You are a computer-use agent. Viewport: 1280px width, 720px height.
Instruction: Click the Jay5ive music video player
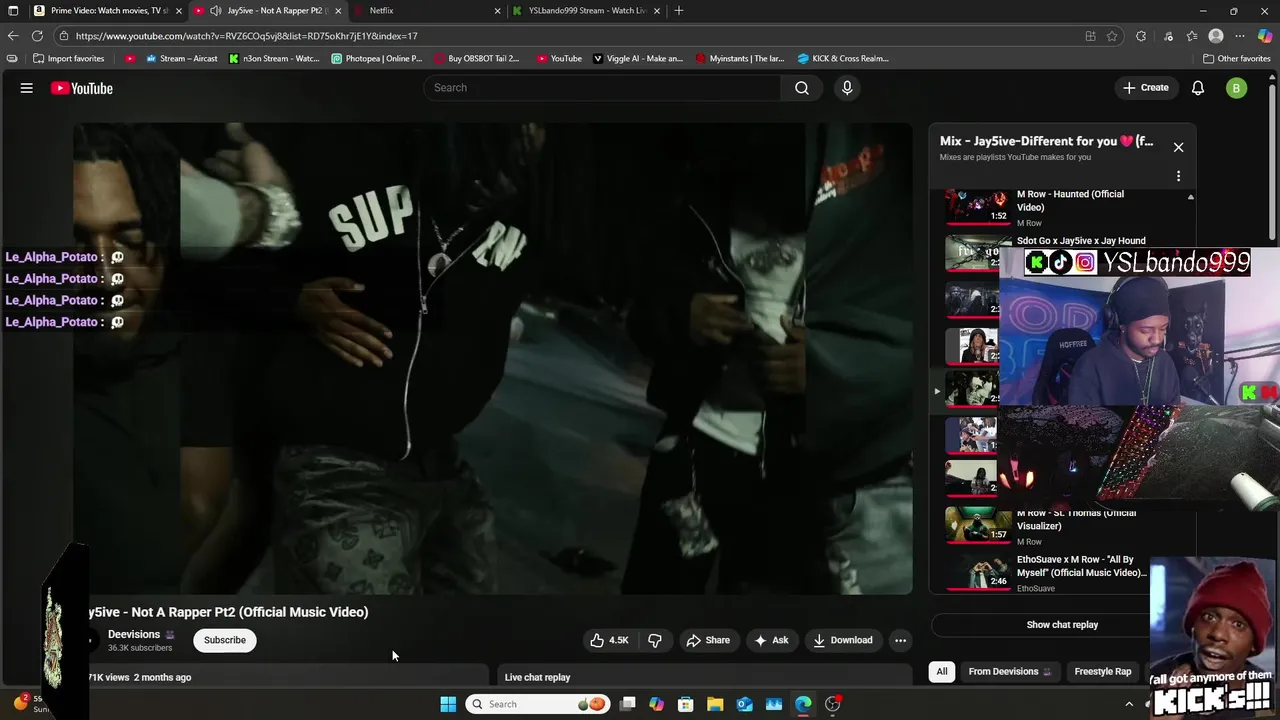click(x=492, y=358)
